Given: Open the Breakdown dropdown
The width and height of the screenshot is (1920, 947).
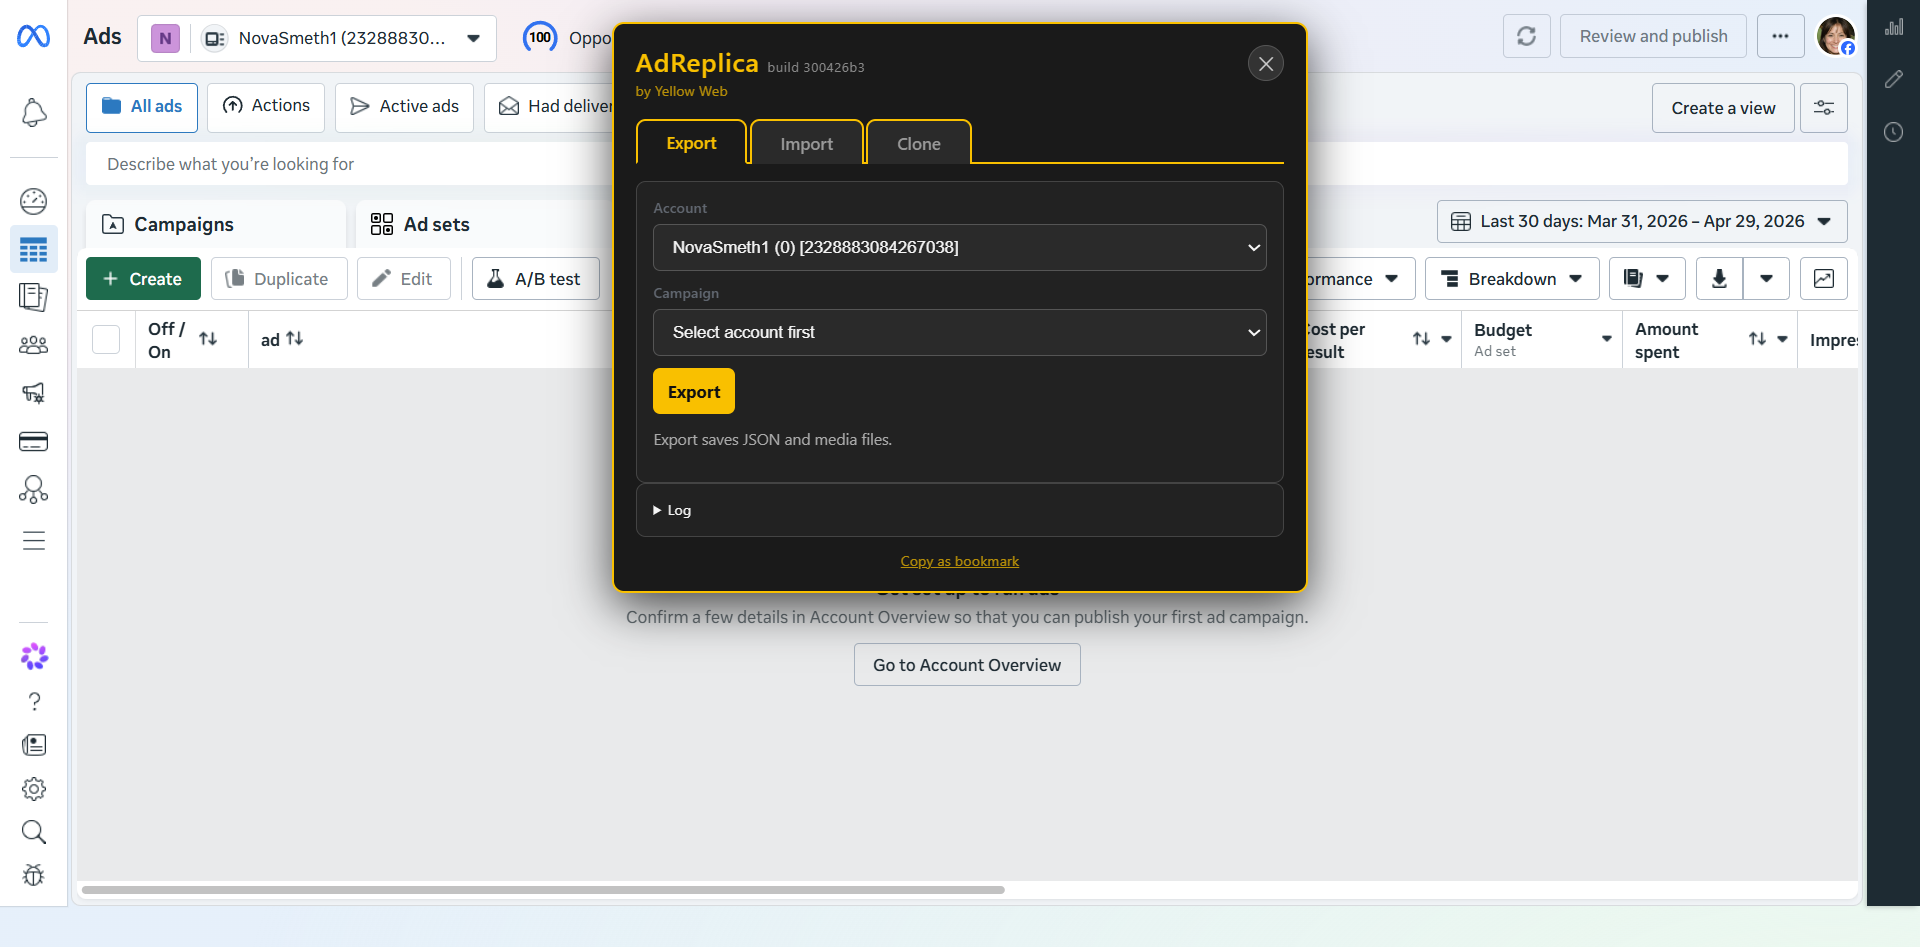Looking at the screenshot, I should pyautogui.click(x=1512, y=279).
